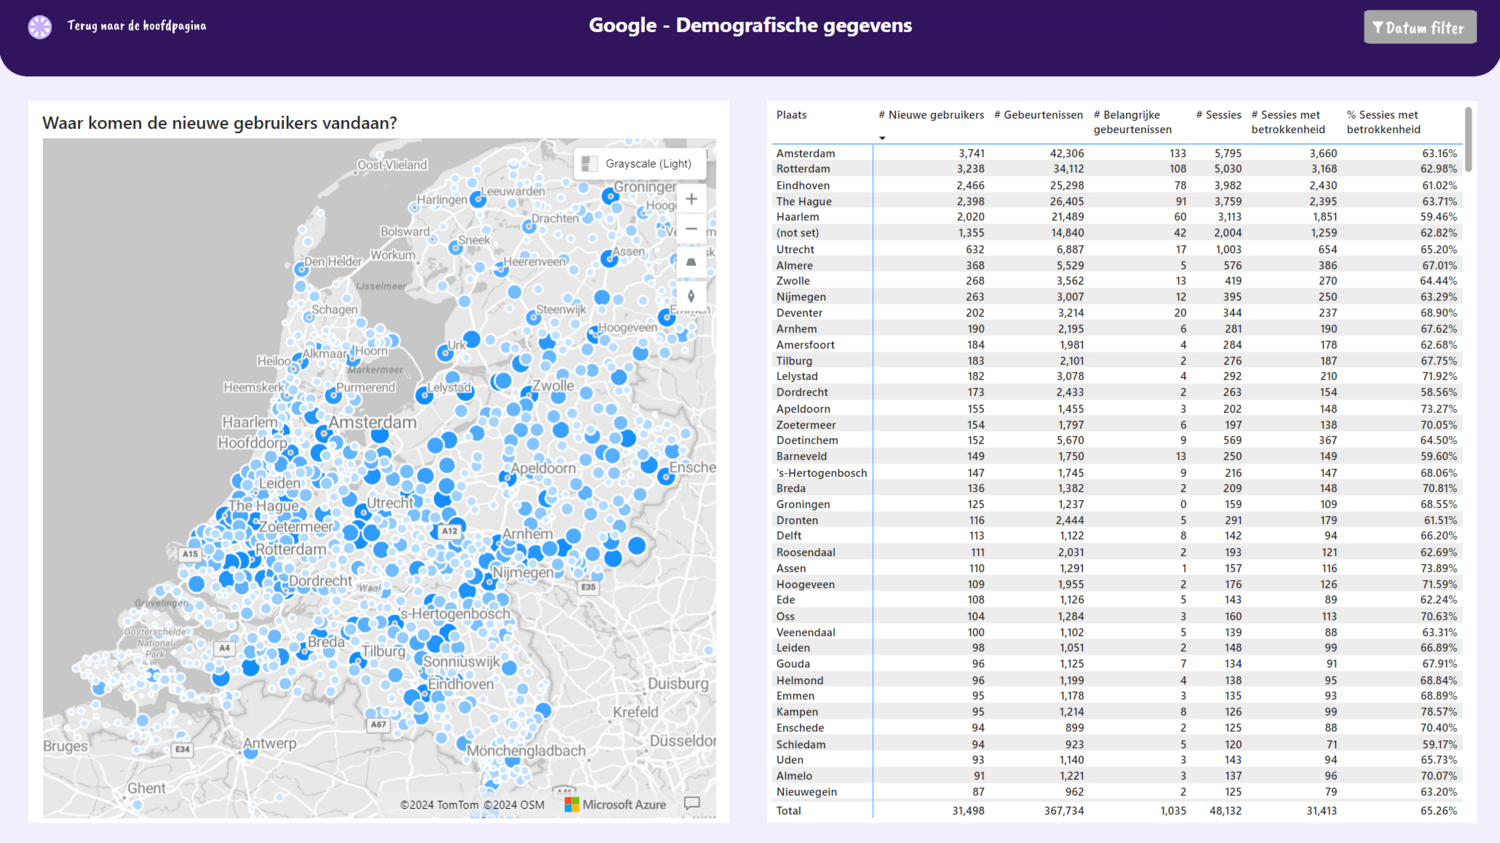The image size is (1500, 843).
Task: Select the Delft table row
Action: [x=1117, y=536]
